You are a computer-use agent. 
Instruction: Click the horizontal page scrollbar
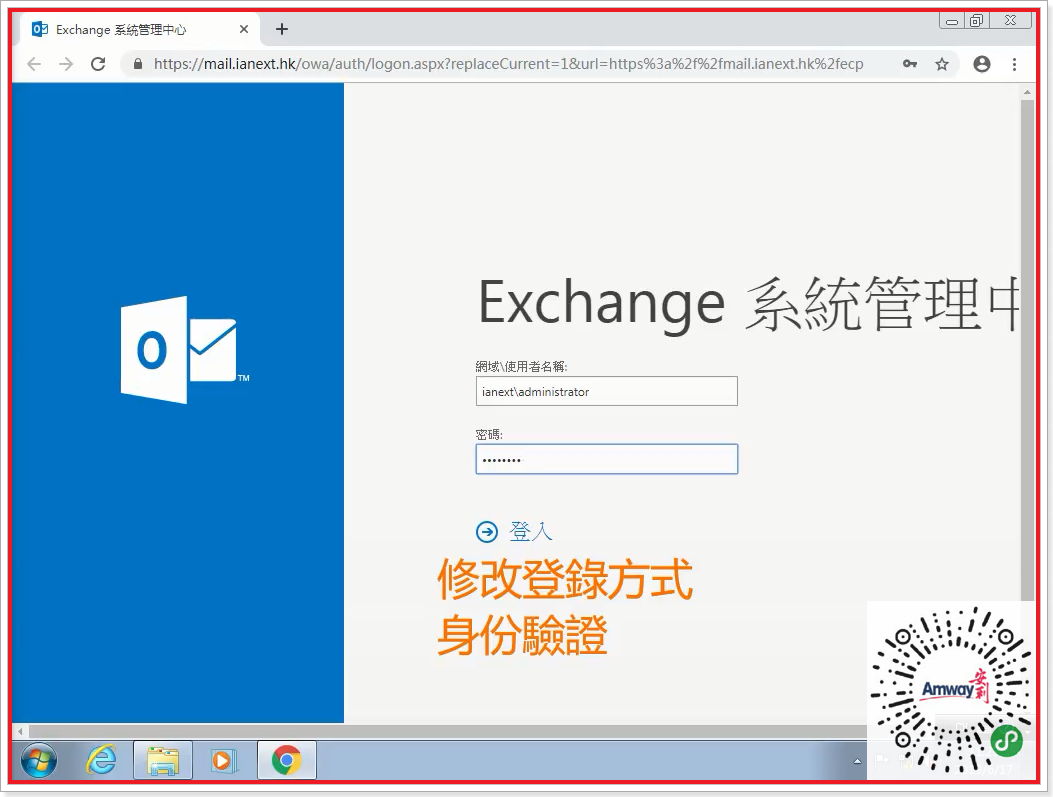point(450,731)
